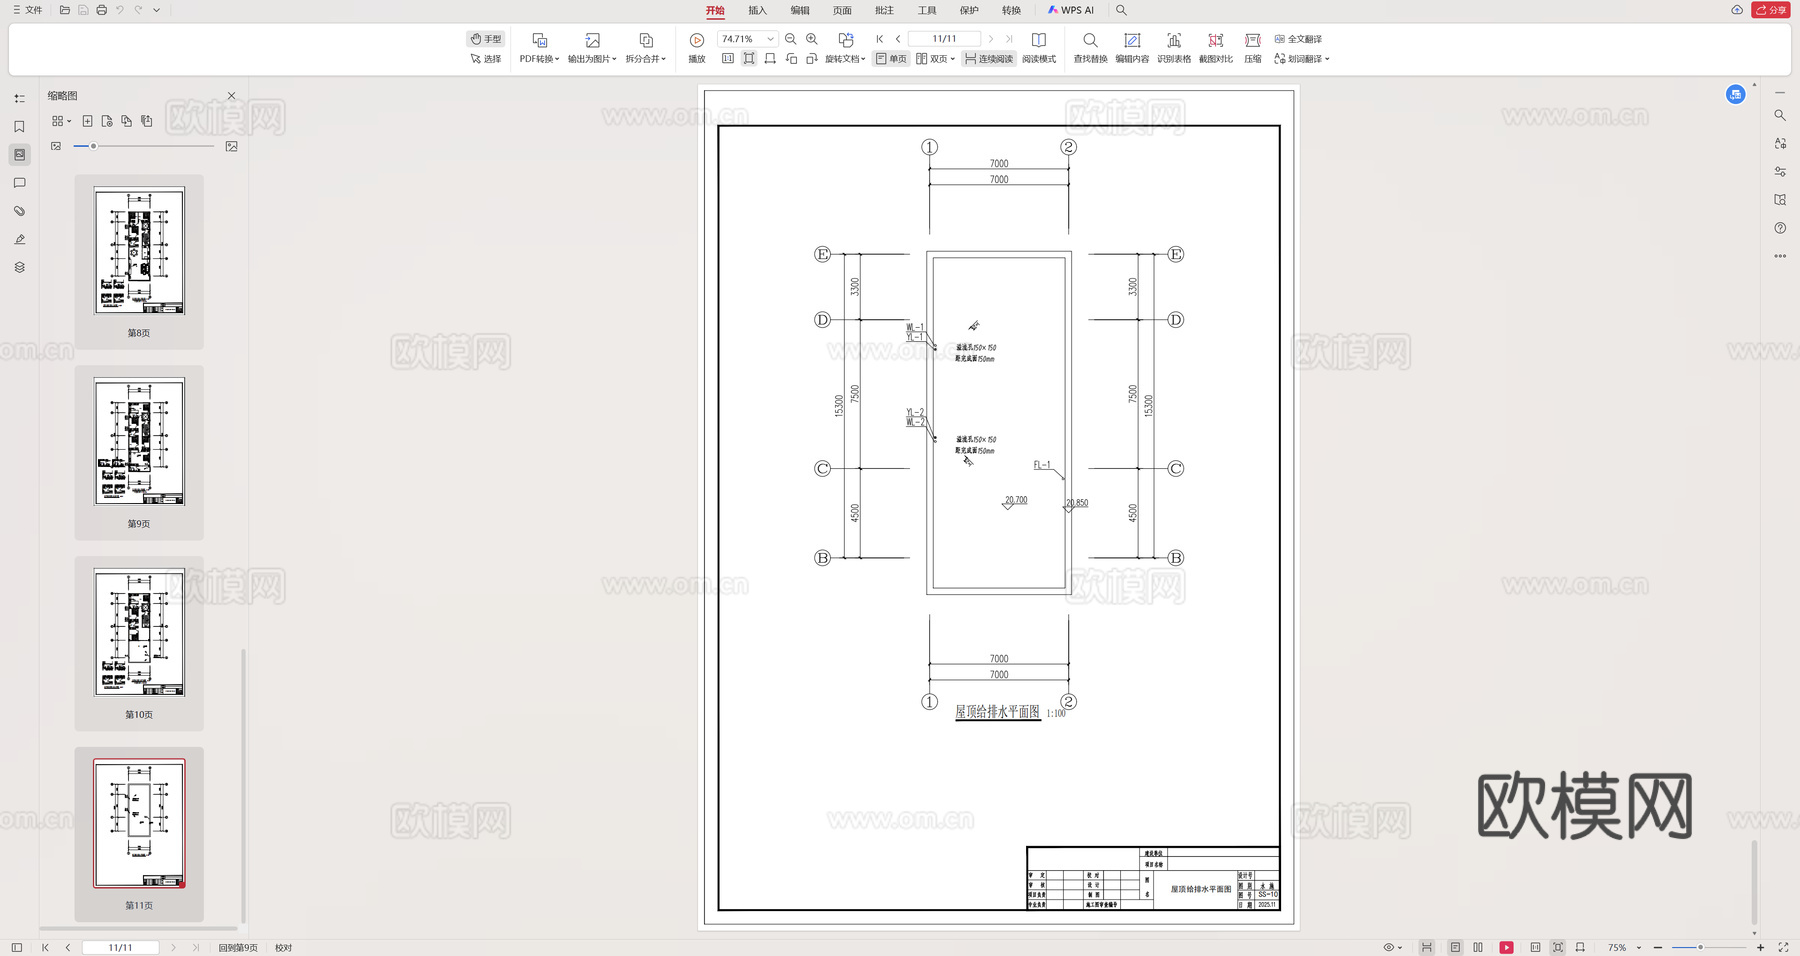Toggle two-page layout in status bar
This screenshot has height=956, width=1800.
coord(1478,947)
